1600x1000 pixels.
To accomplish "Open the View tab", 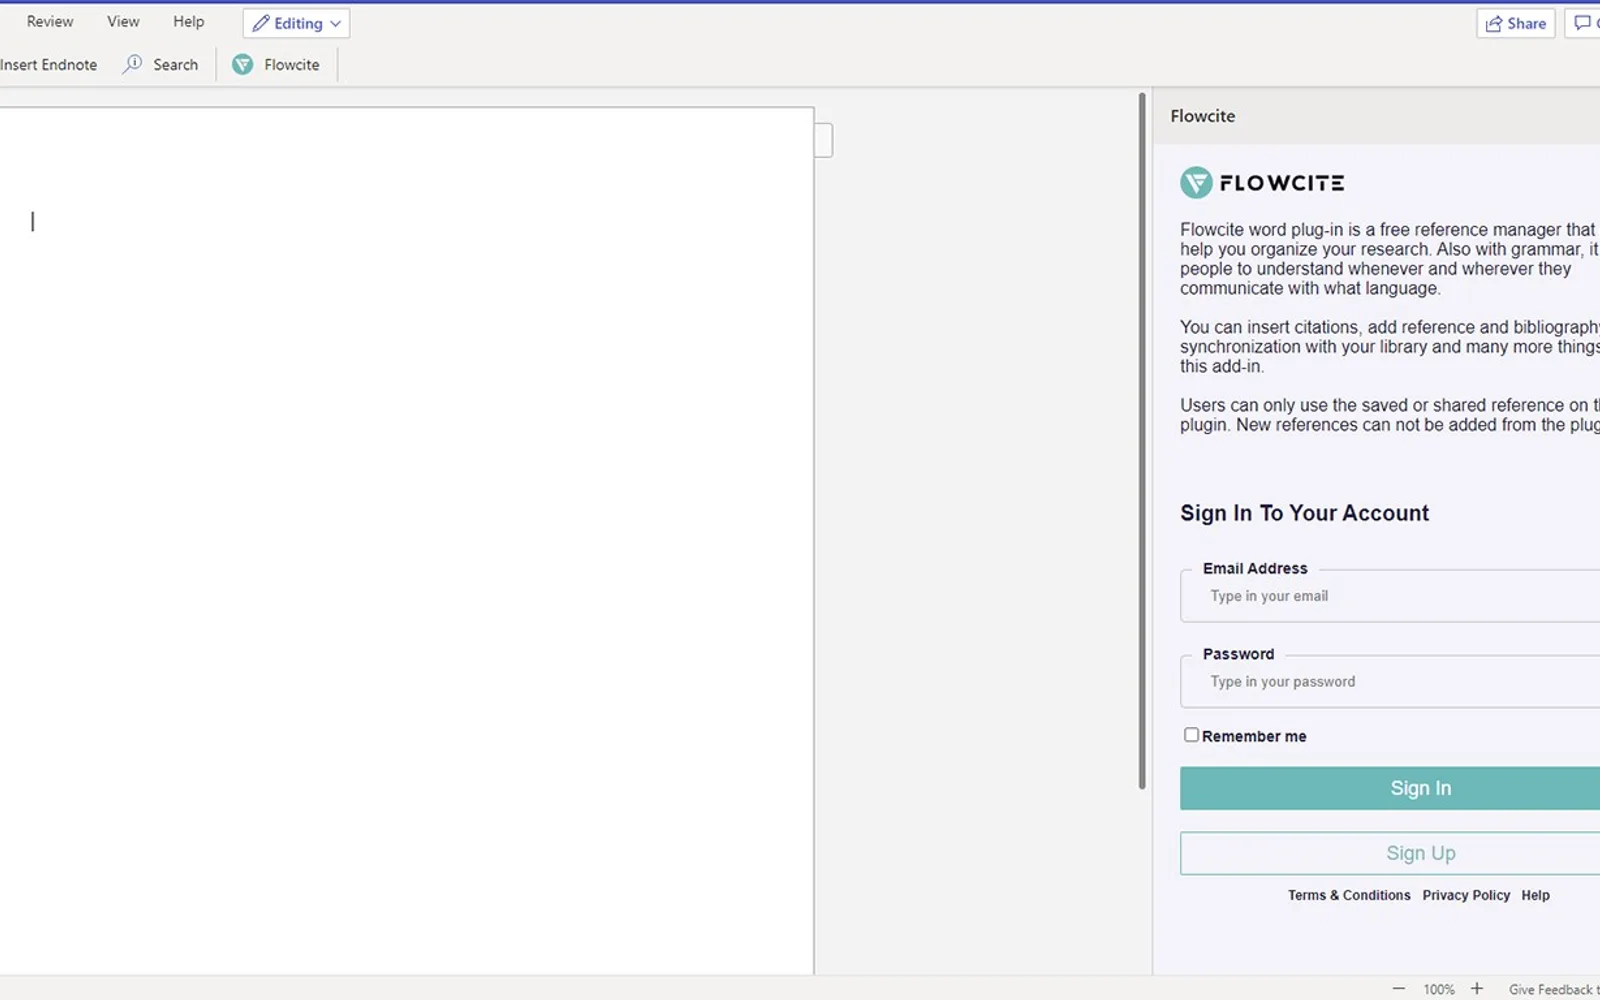I will 123,21.
